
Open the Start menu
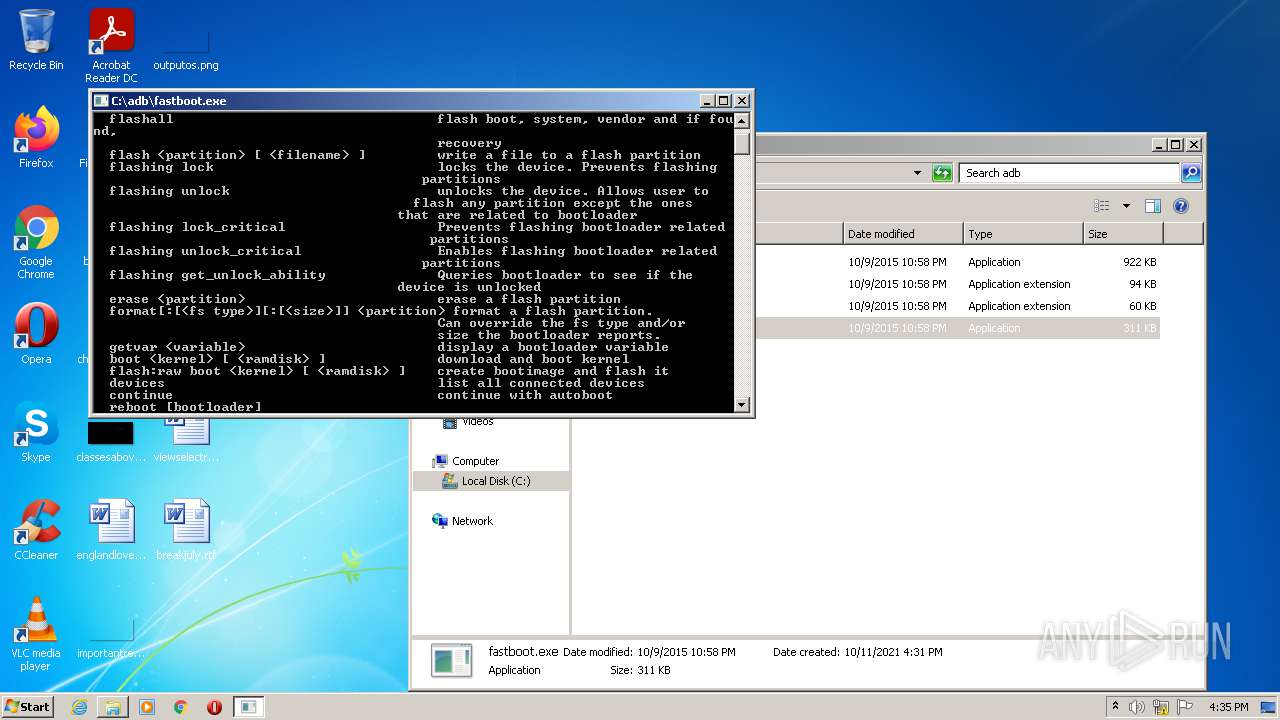[x=27, y=707]
